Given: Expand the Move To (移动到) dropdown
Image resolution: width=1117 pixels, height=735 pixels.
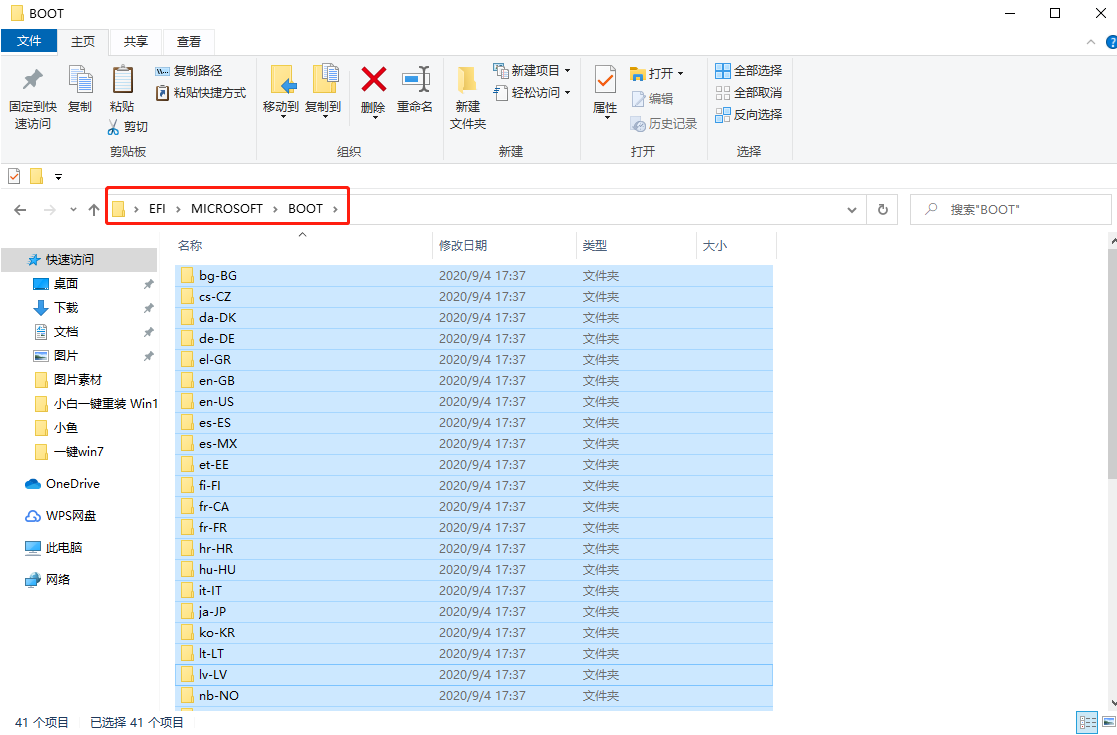Looking at the screenshot, I should (x=281, y=115).
